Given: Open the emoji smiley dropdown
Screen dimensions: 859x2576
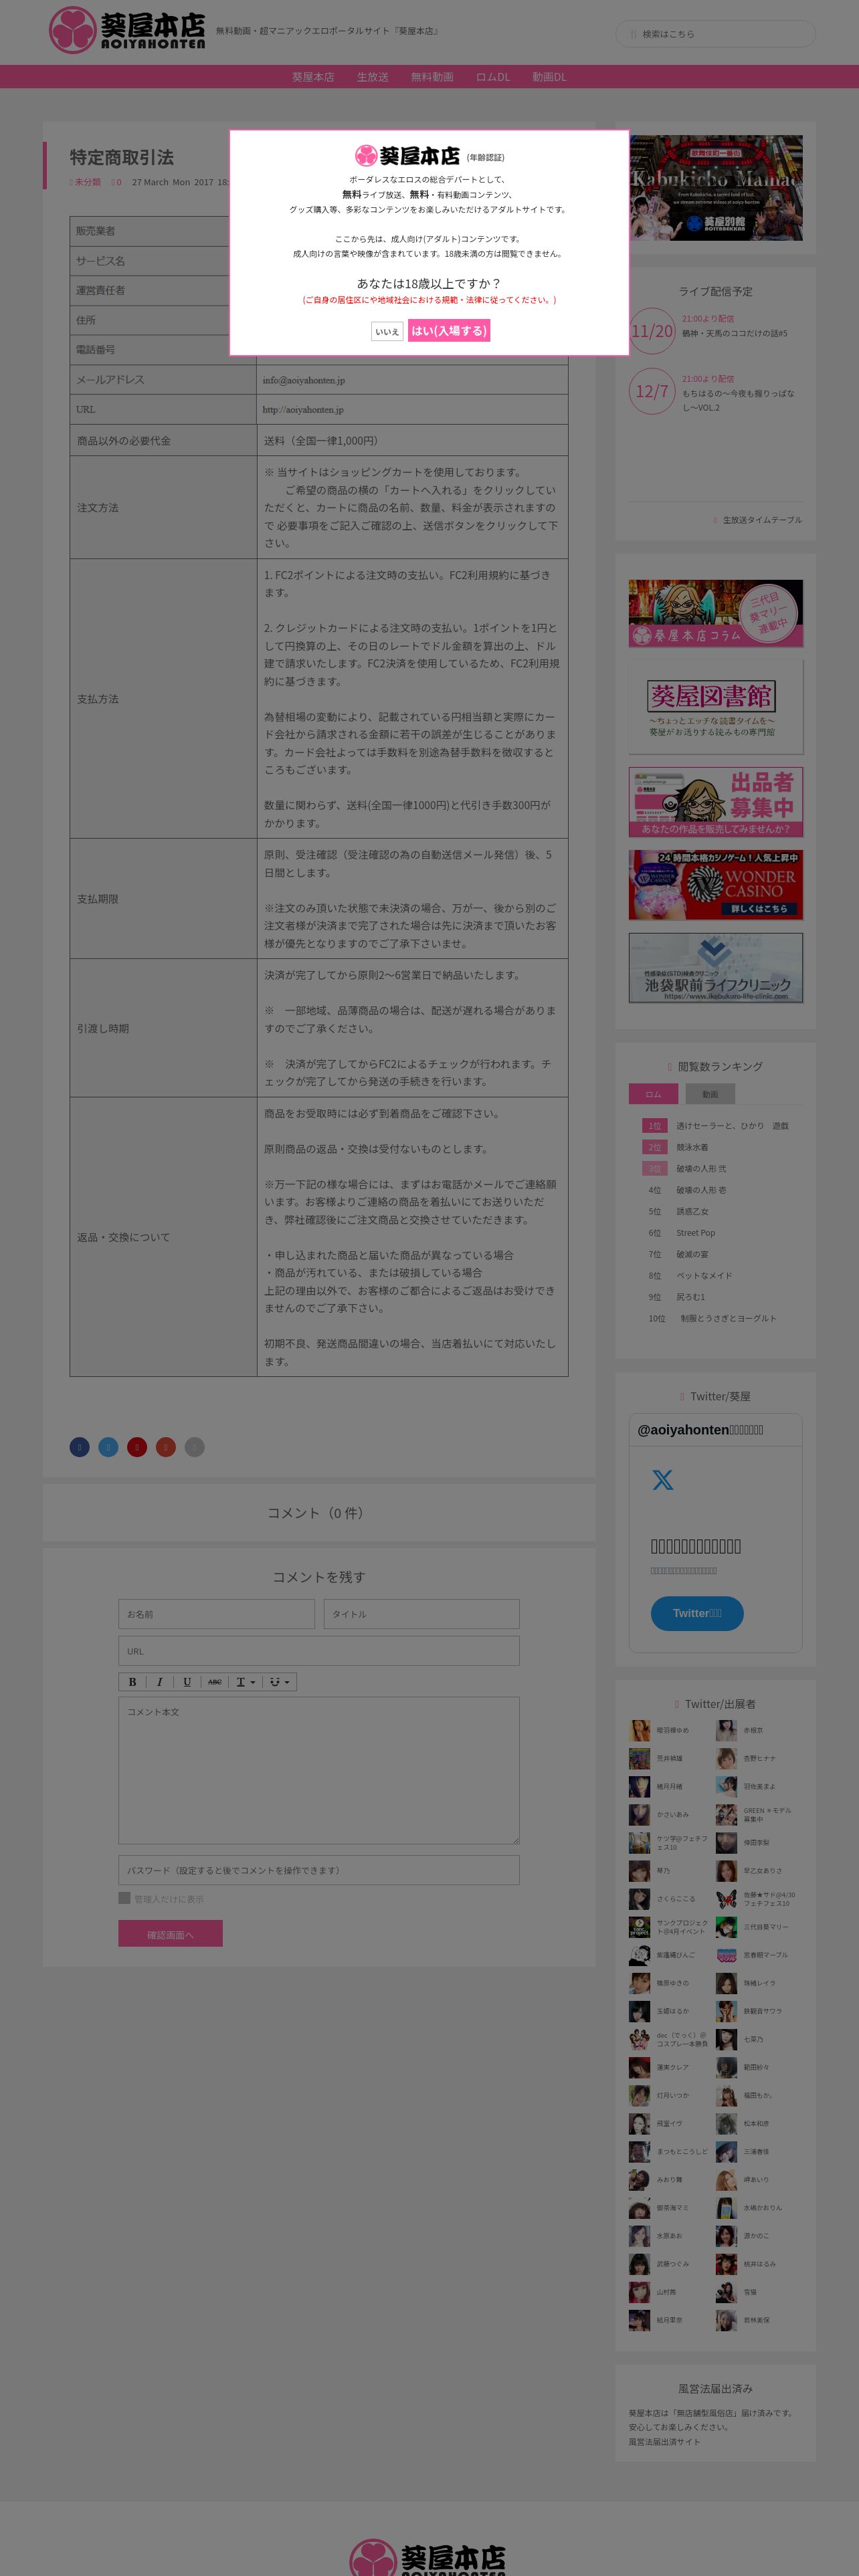Looking at the screenshot, I should click(x=280, y=1682).
